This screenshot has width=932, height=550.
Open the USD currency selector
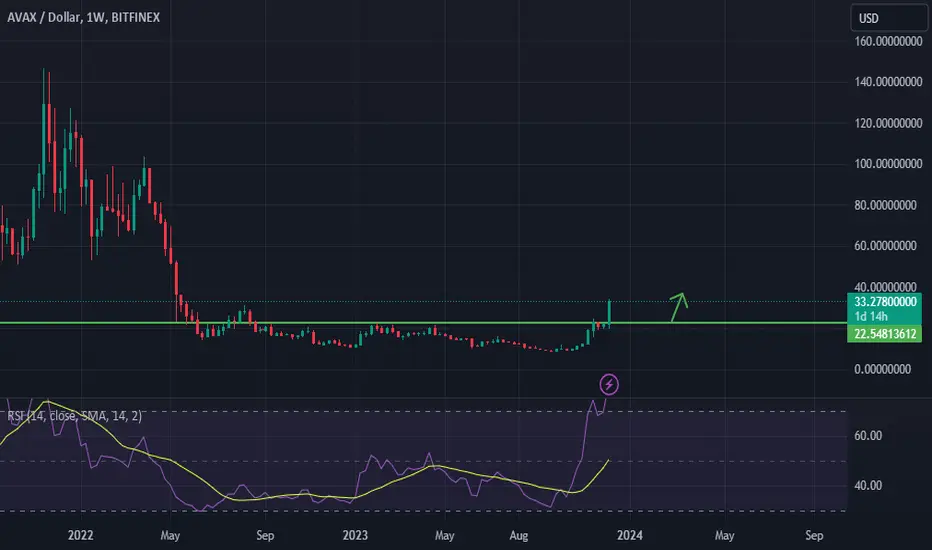tap(889, 18)
